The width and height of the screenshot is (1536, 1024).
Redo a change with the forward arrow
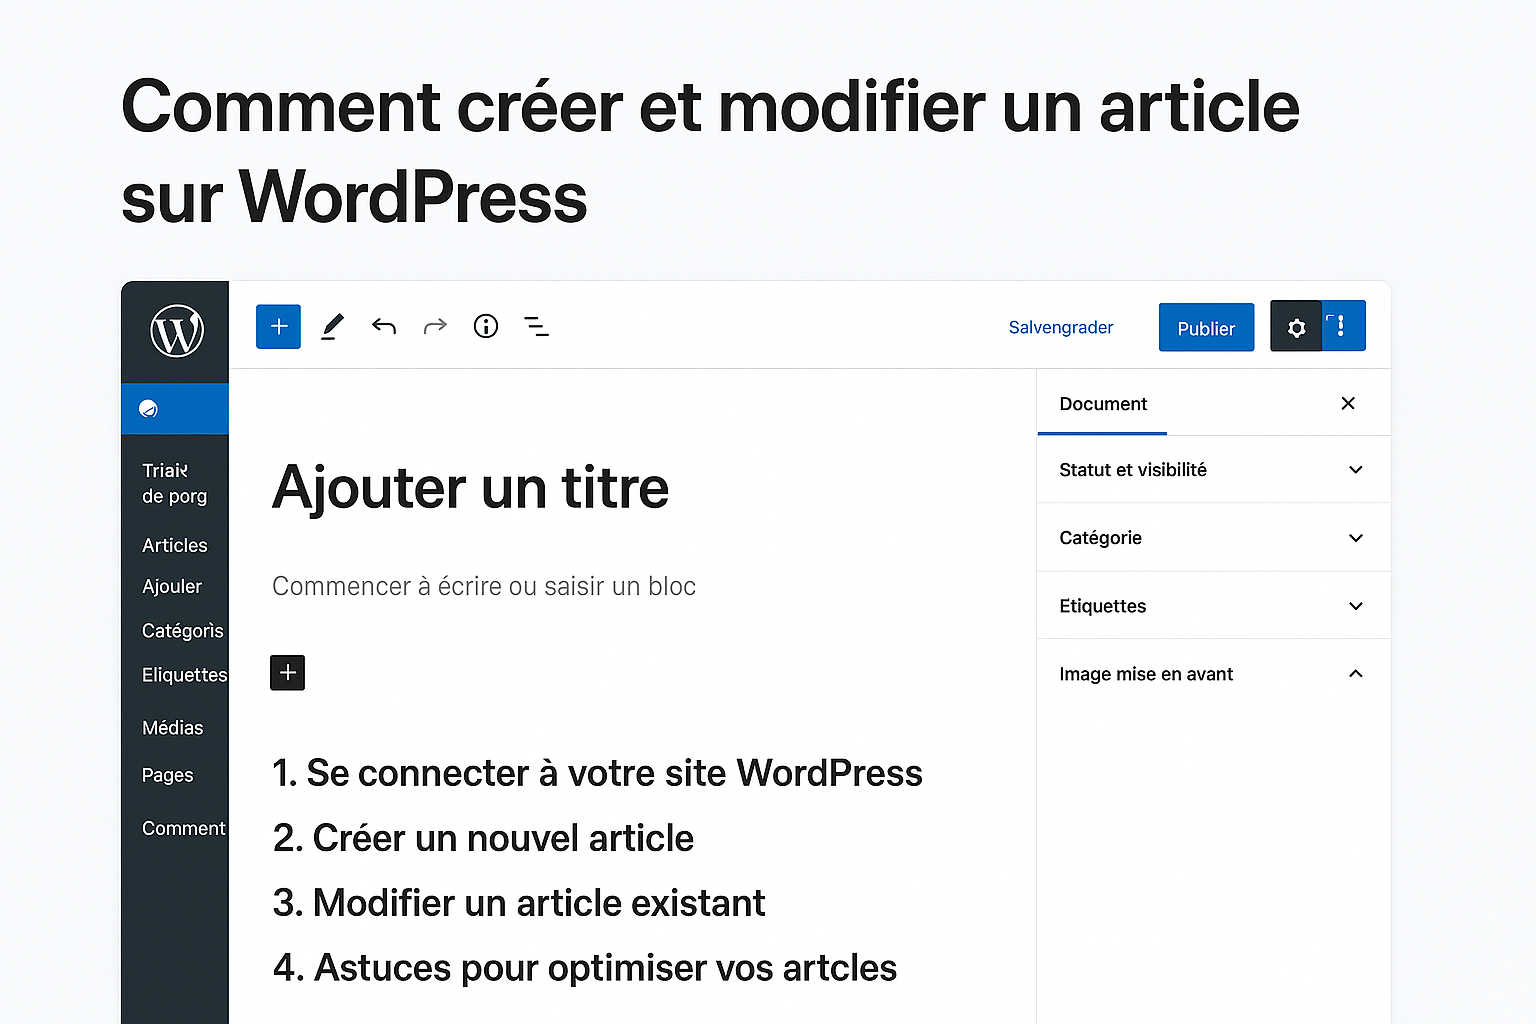point(434,326)
